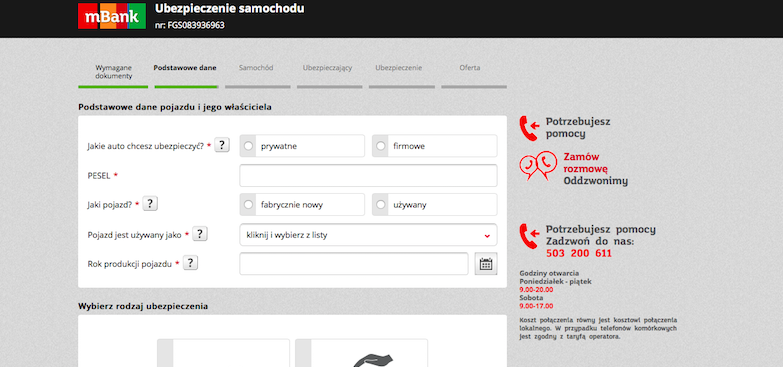The width and height of the screenshot is (783, 367).
Task: Focus the PESEL input field
Action: pyautogui.click(x=369, y=176)
